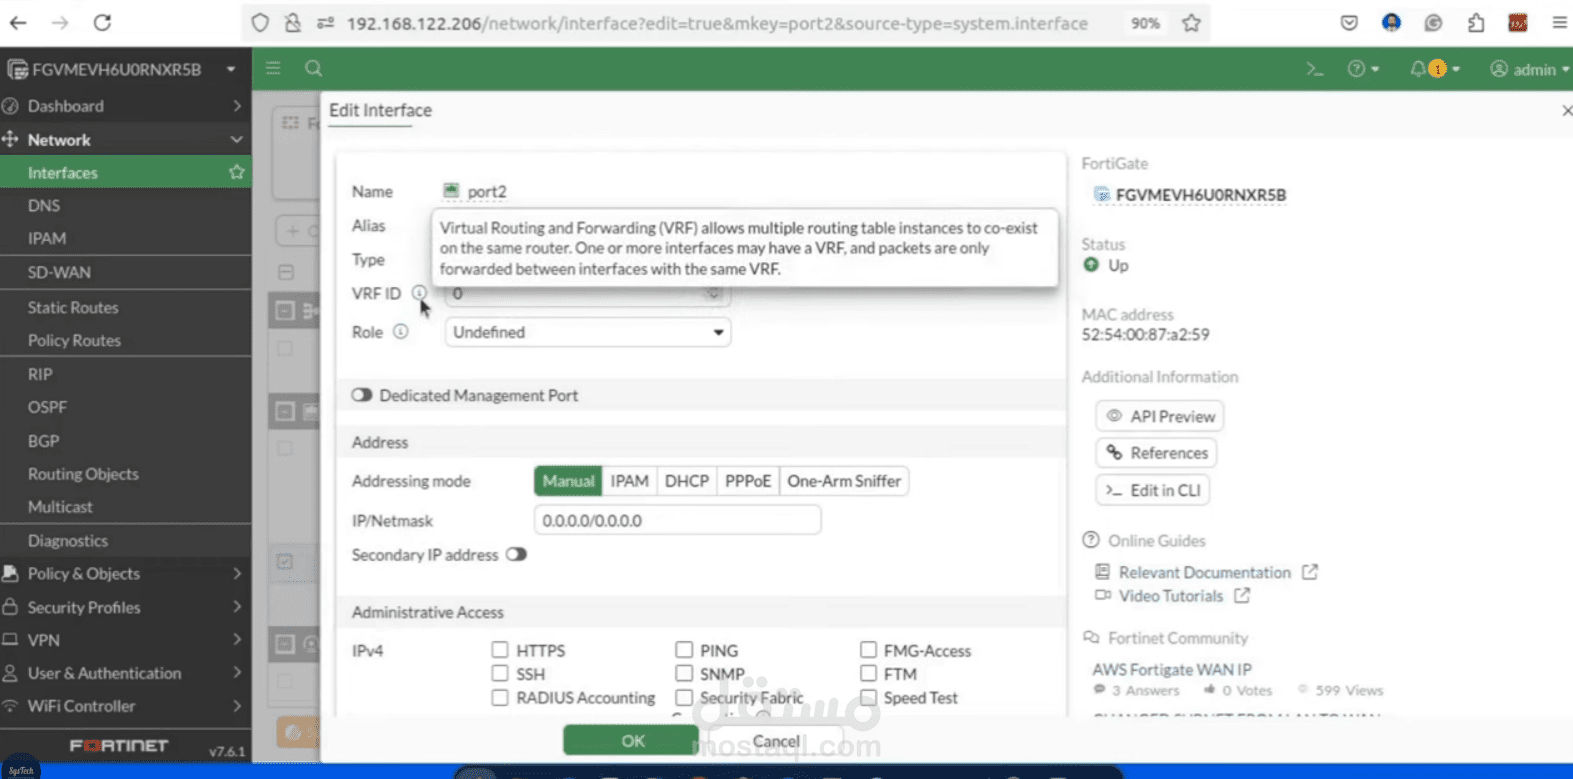This screenshot has height=779, width=1573.
Task: Click the site permissions icon in the address bar
Action: tap(325, 23)
